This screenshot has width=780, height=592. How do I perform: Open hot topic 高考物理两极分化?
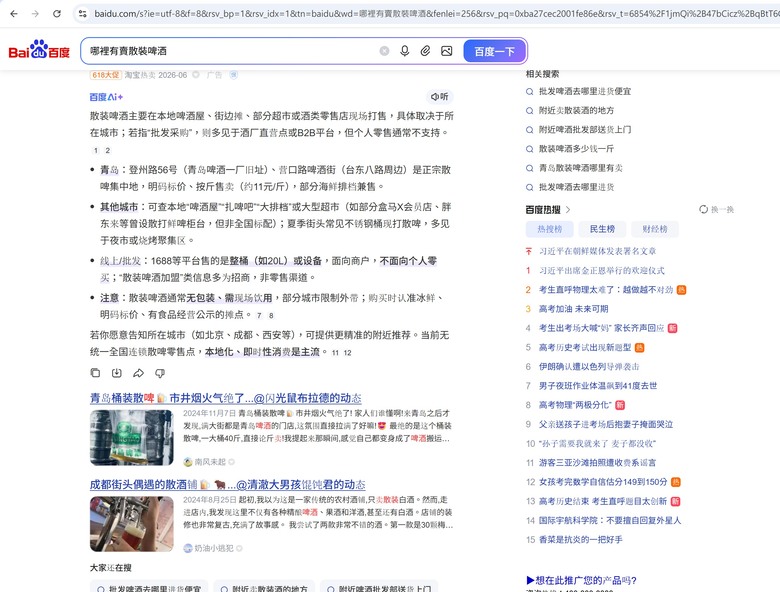pos(575,405)
